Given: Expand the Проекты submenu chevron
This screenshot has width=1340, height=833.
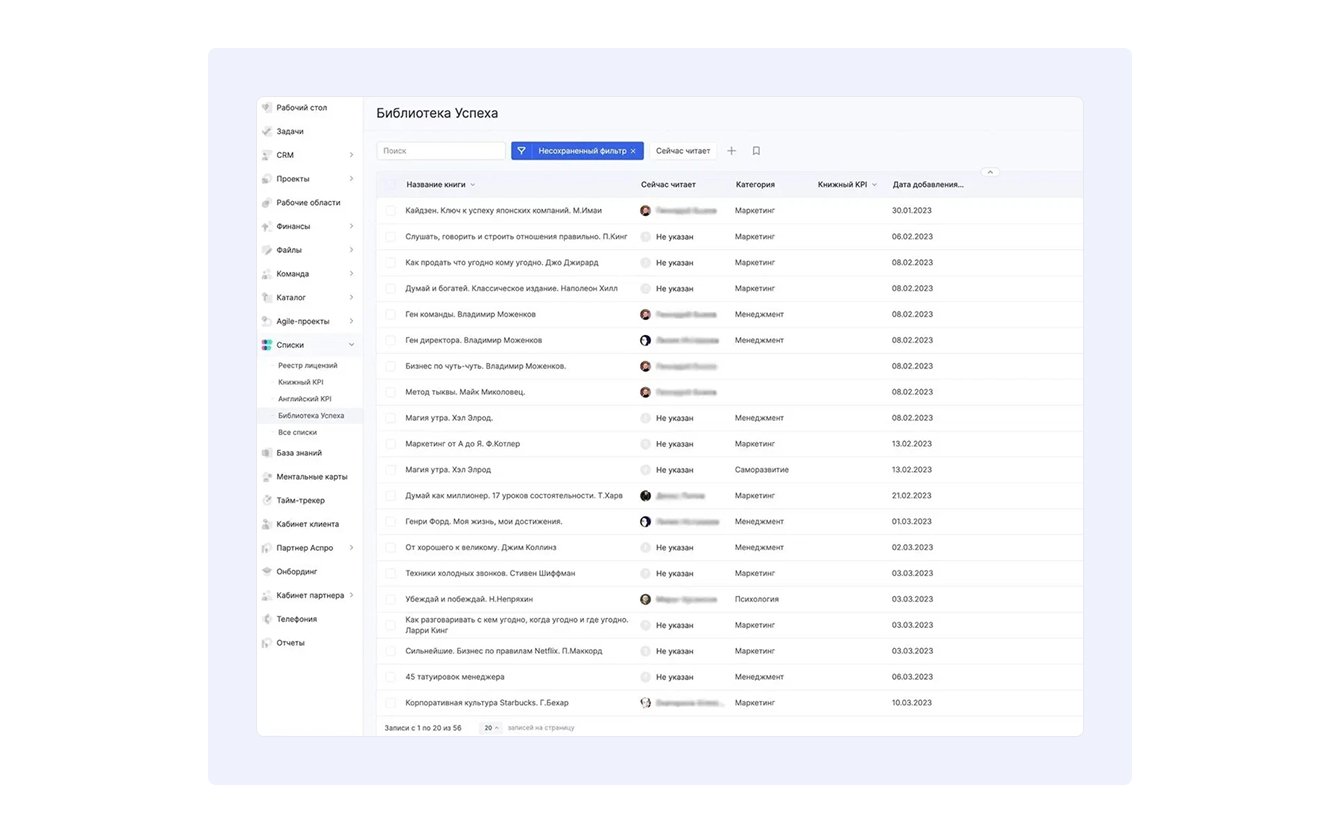Looking at the screenshot, I should click(x=351, y=179).
